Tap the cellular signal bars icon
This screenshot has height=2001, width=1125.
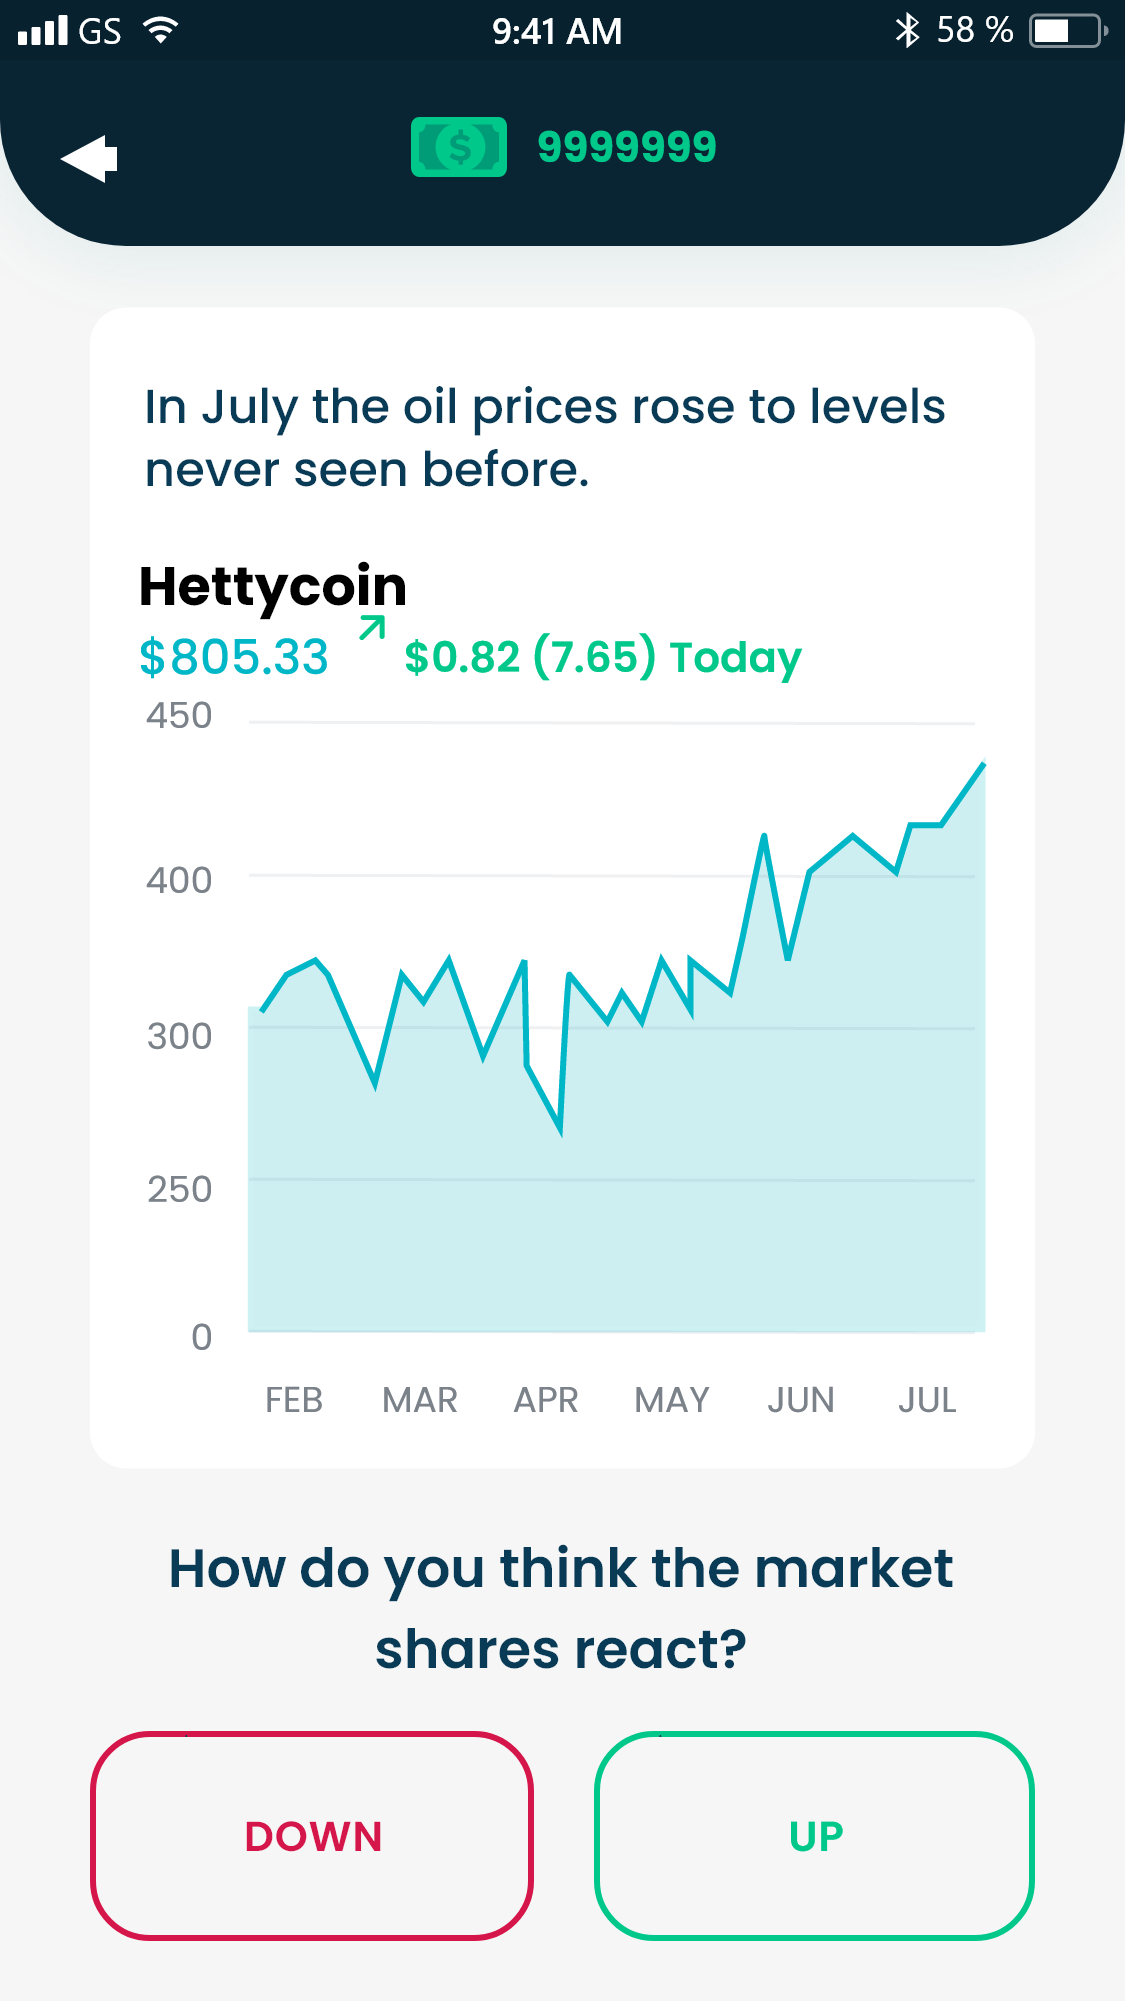point(43,30)
